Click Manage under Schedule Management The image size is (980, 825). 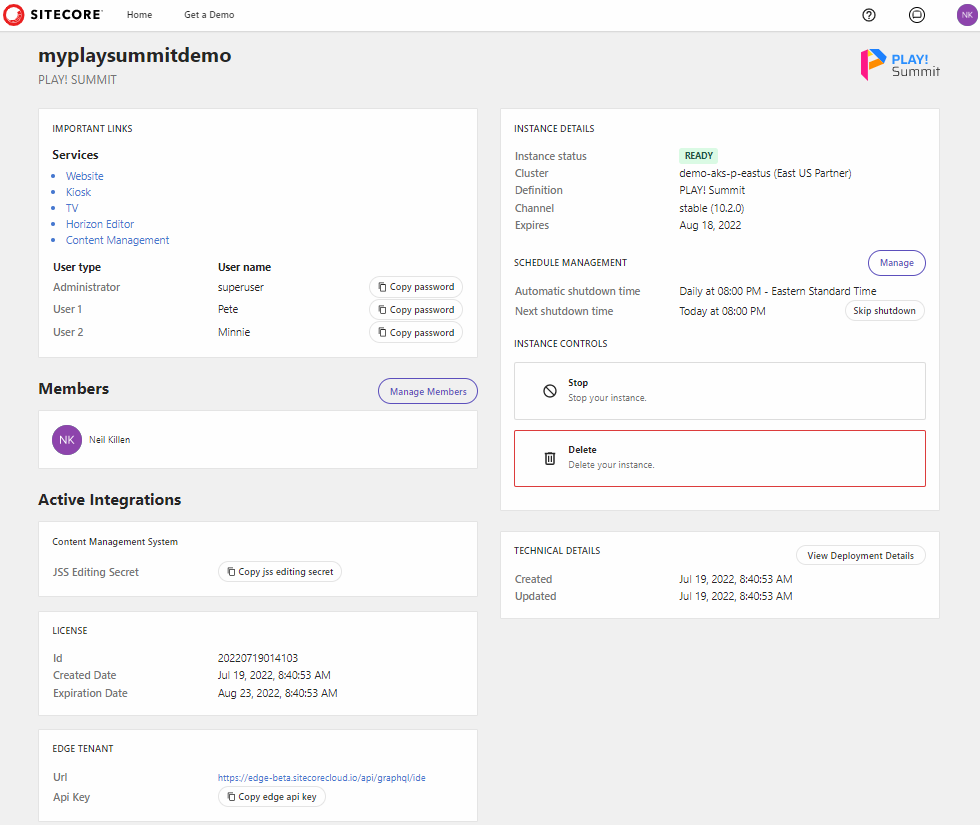pos(896,262)
